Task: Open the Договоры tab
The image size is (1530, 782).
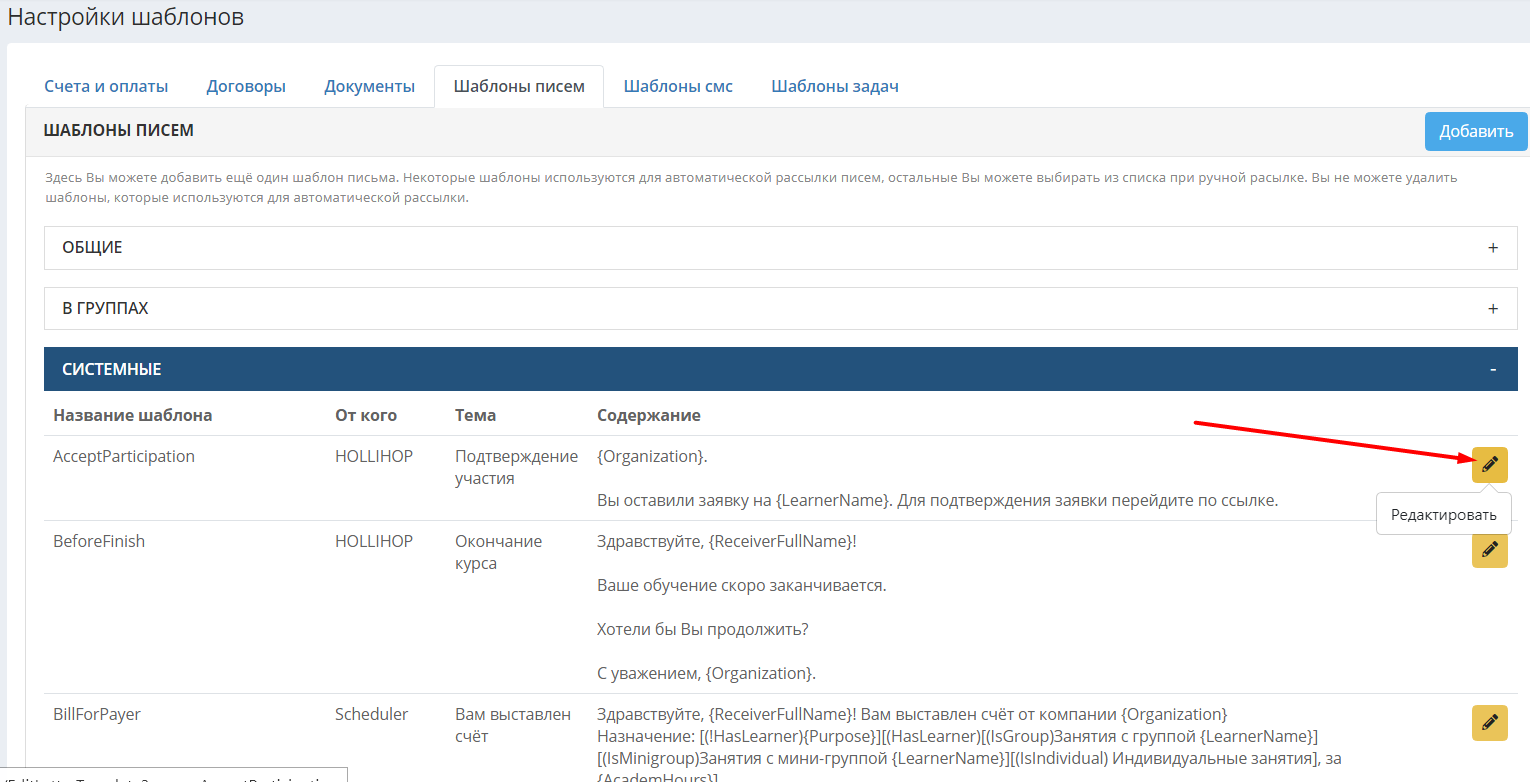Action: [x=246, y=86]
